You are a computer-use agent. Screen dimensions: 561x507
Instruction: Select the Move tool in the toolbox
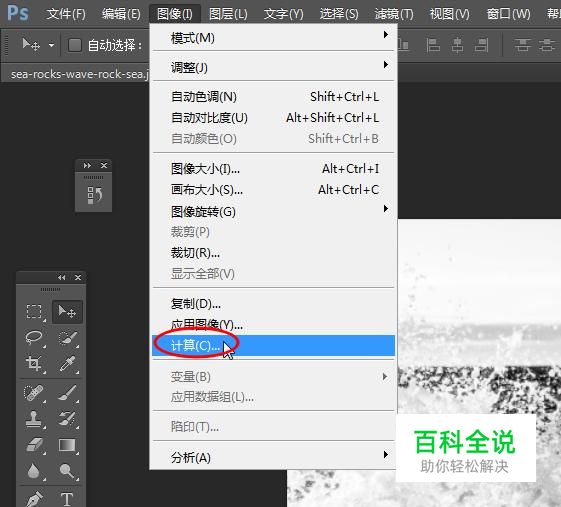coord(67,312)
